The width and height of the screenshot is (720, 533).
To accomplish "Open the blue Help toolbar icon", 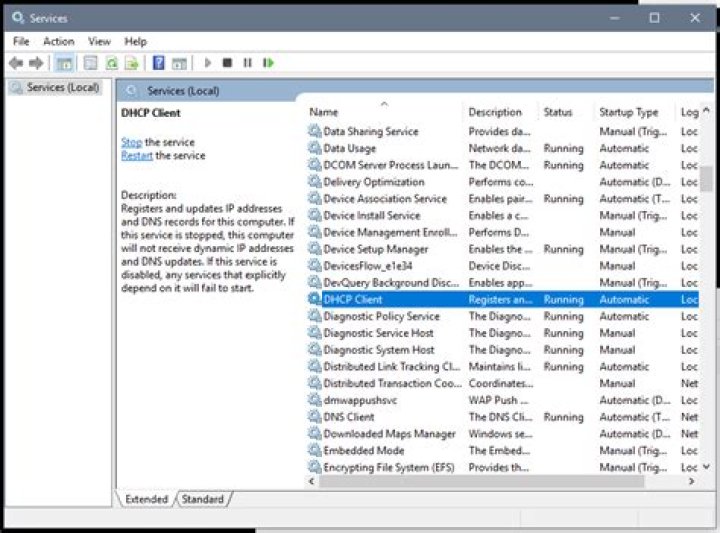I will click(158, 62).
